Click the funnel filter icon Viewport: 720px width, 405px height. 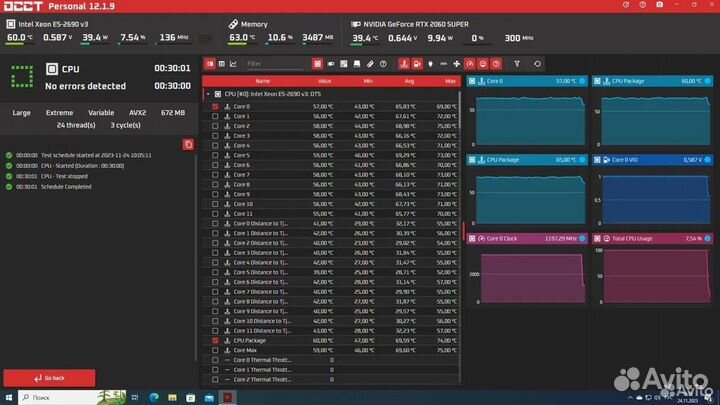(517, 64)
